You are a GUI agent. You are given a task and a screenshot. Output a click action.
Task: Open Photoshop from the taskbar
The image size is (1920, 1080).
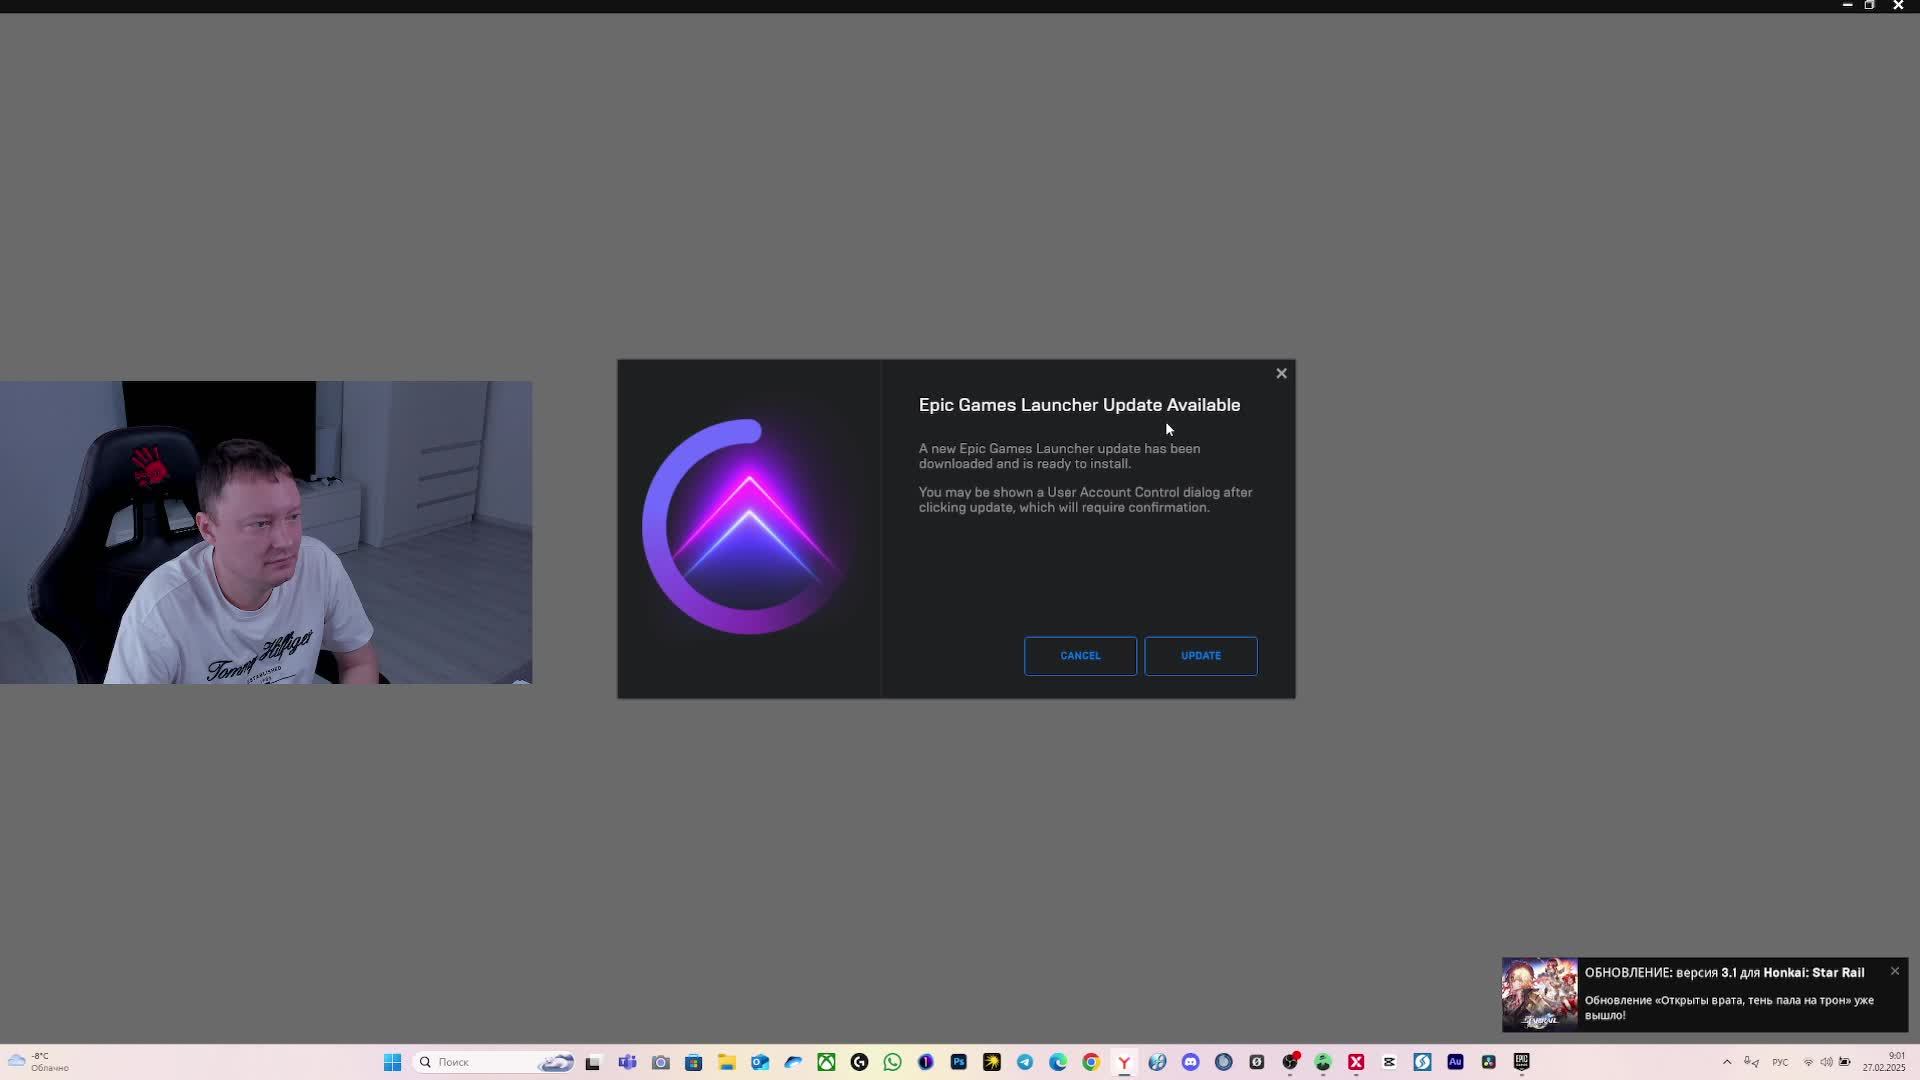(x=958, y=1062)
